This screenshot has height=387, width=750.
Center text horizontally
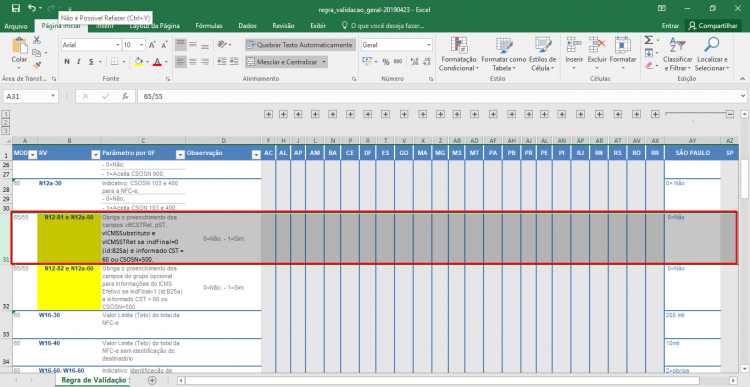193,62
